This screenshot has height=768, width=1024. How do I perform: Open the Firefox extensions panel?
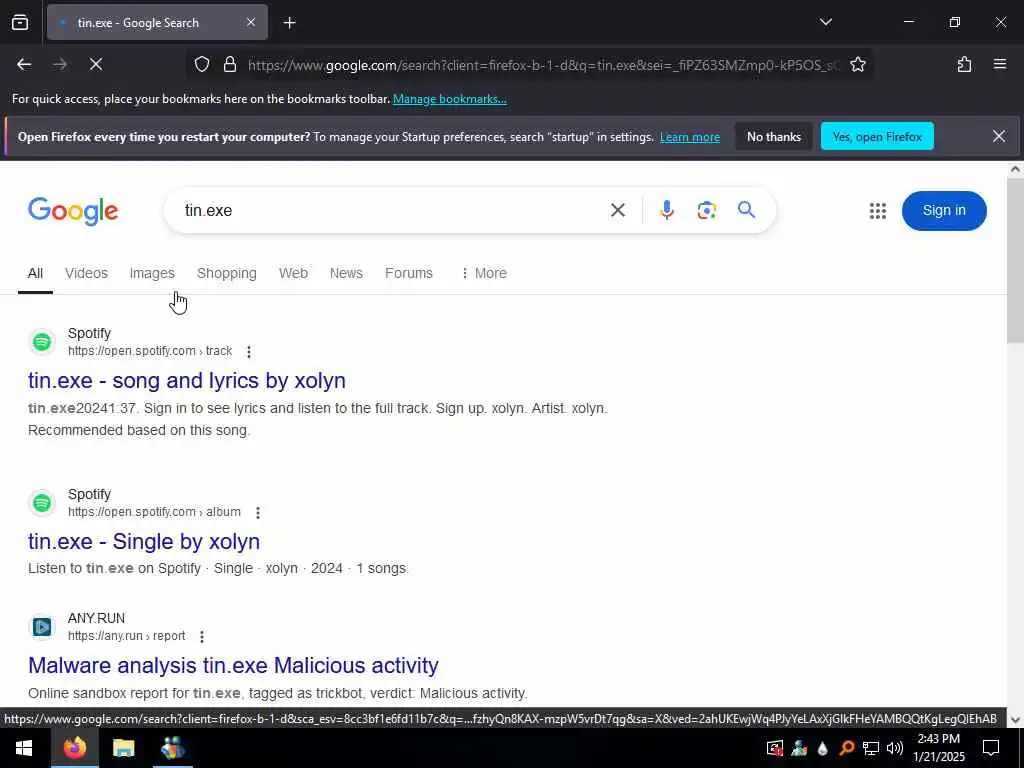click(964, 64)
